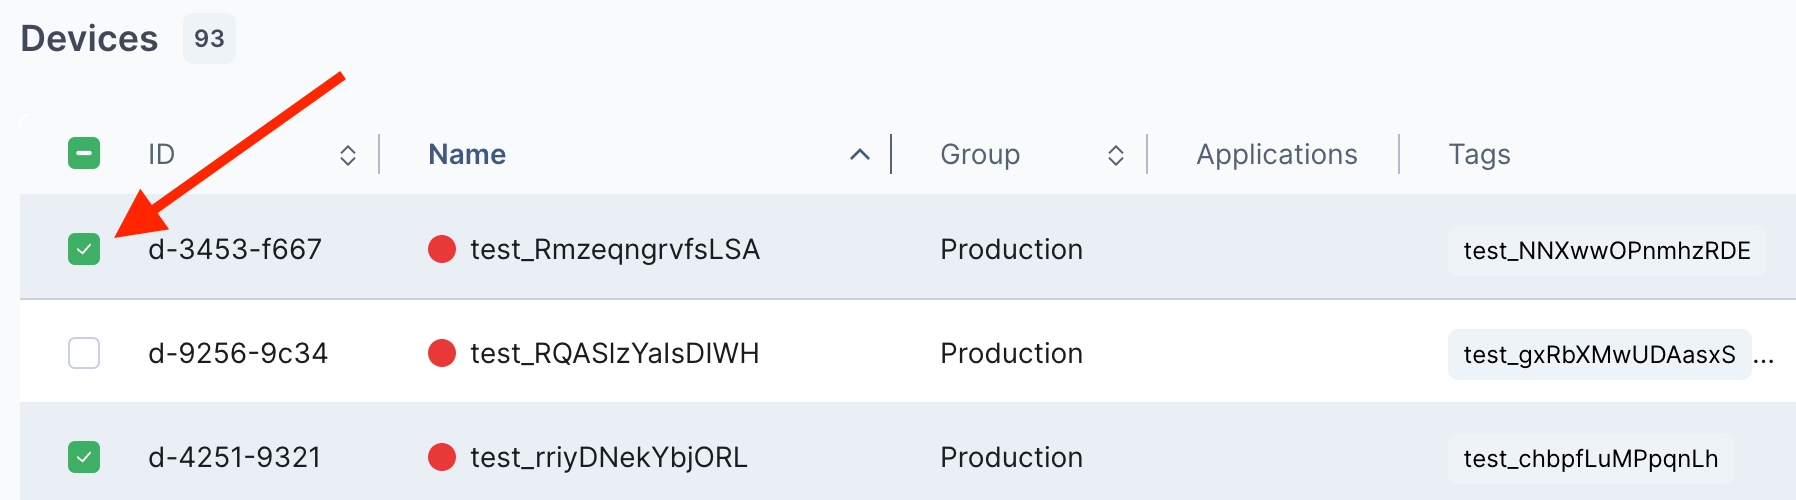Click red status dot for test_RmzeqngrvfsLSA
The image size is (1796, 500).
point(441,249)
